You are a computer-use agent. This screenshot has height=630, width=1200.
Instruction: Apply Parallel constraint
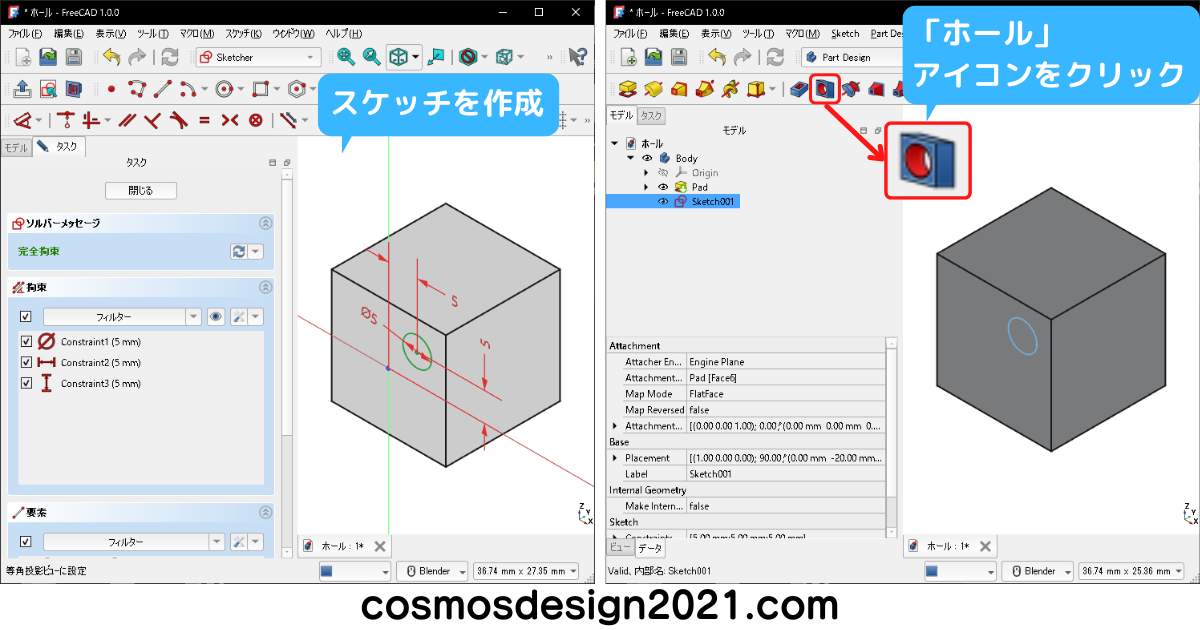(127, 120)
